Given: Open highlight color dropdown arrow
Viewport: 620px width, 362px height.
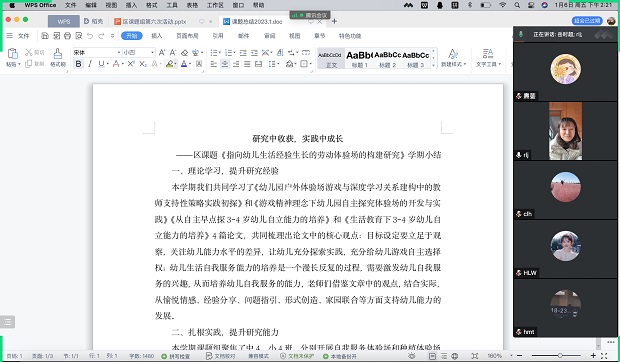Looking at the screenshot, I should coord(176,64).
